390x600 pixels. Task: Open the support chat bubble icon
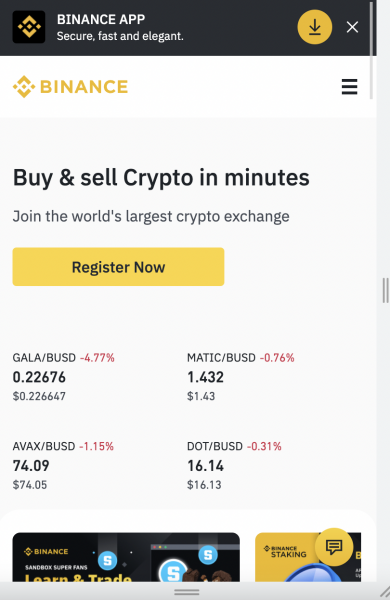click(334, 547)
